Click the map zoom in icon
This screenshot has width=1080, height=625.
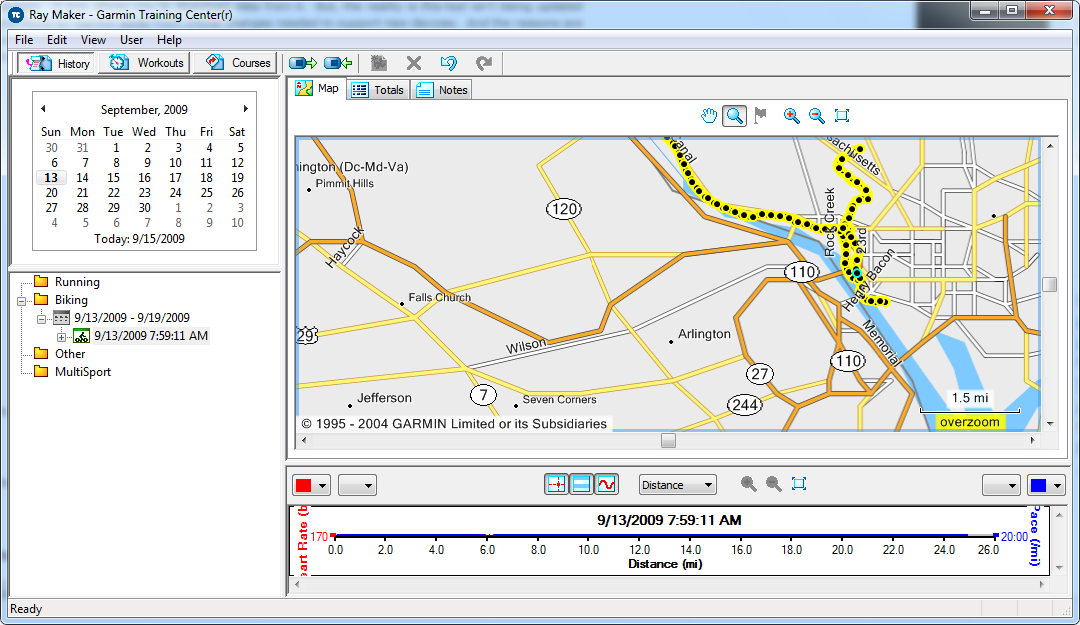791,116
